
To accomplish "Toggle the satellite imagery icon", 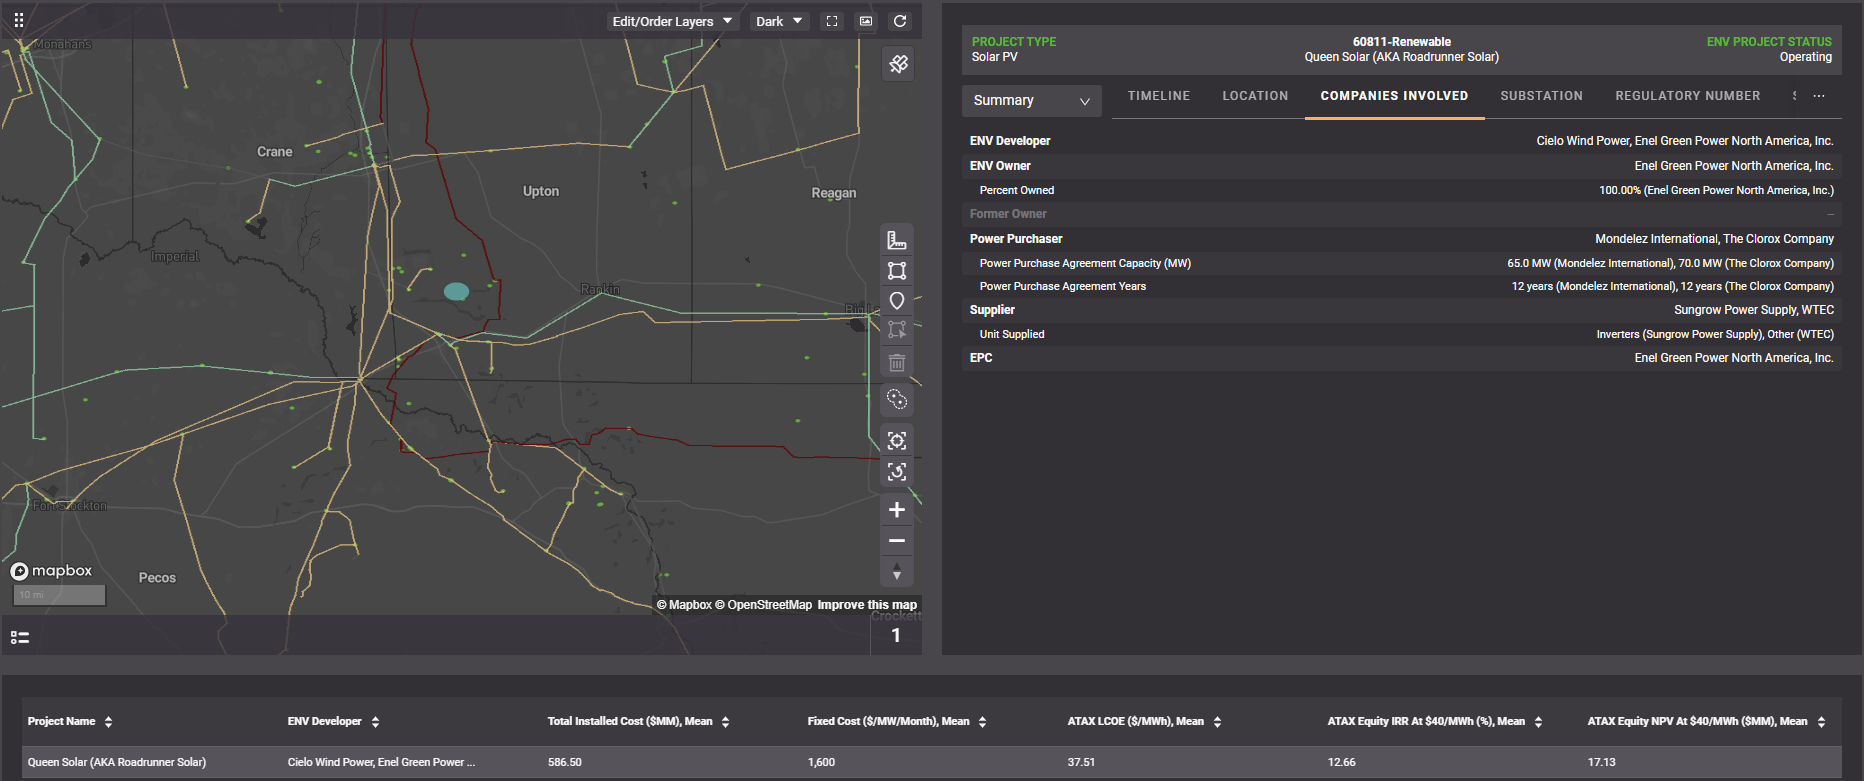I will coord(898,64).
